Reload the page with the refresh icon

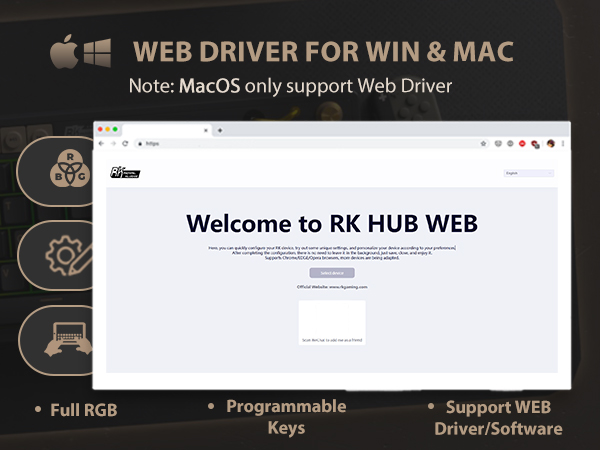[x=125, y=143]
